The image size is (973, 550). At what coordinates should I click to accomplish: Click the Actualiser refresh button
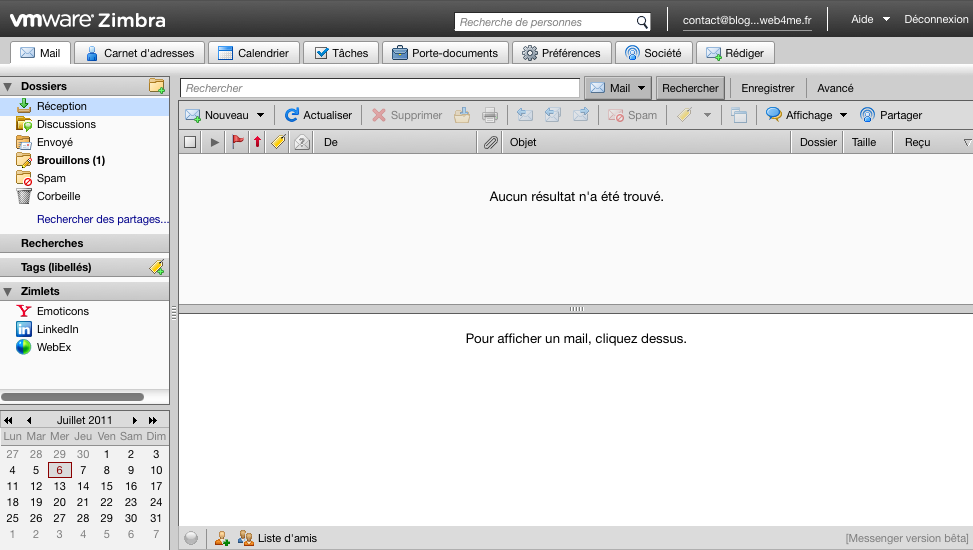[318, 115]
